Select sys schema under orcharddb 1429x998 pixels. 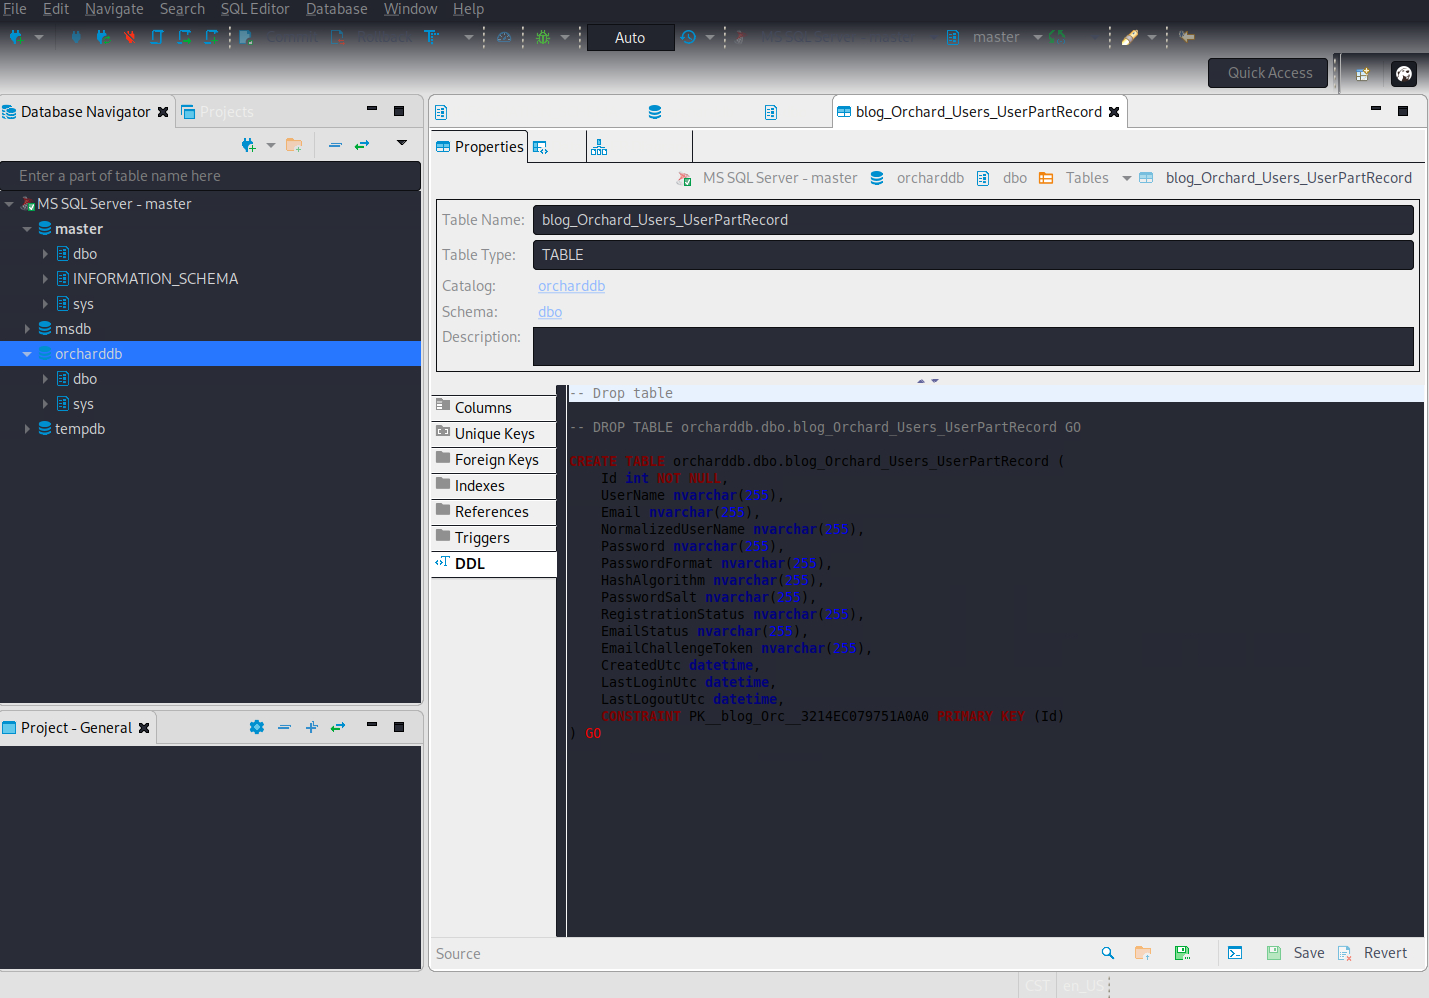click(x=83, y=404)
